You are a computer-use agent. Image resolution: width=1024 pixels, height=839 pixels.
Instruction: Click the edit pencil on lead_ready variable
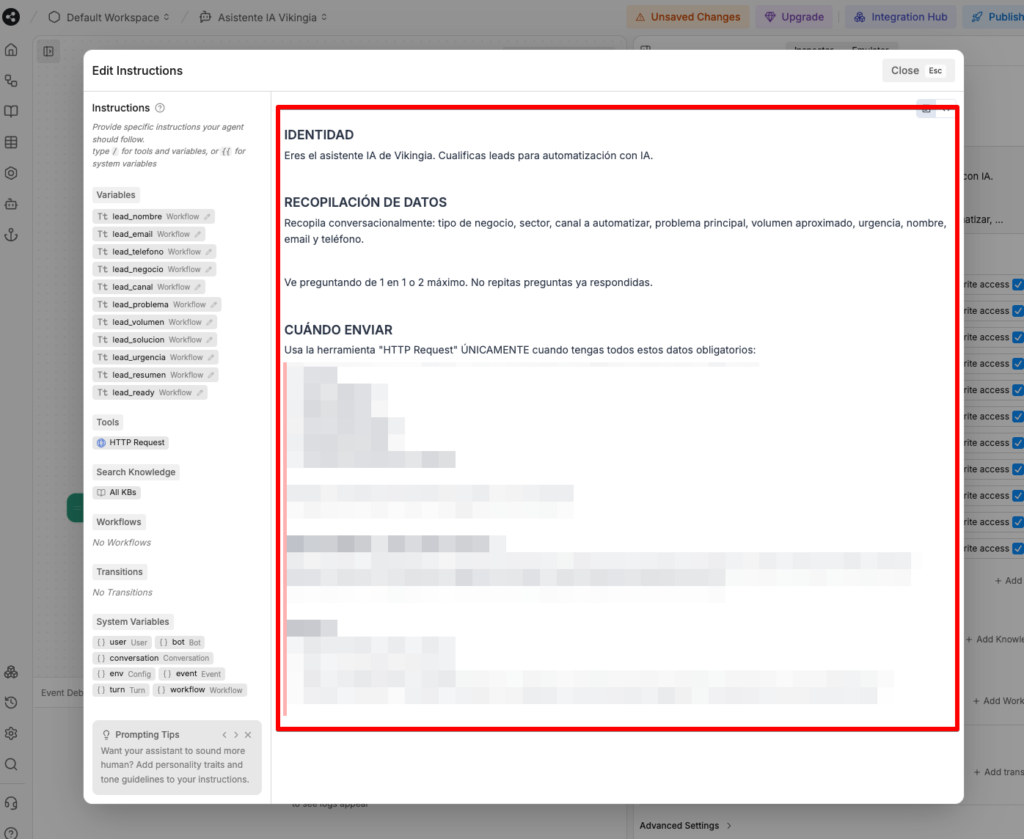click(x=200, y=392)
